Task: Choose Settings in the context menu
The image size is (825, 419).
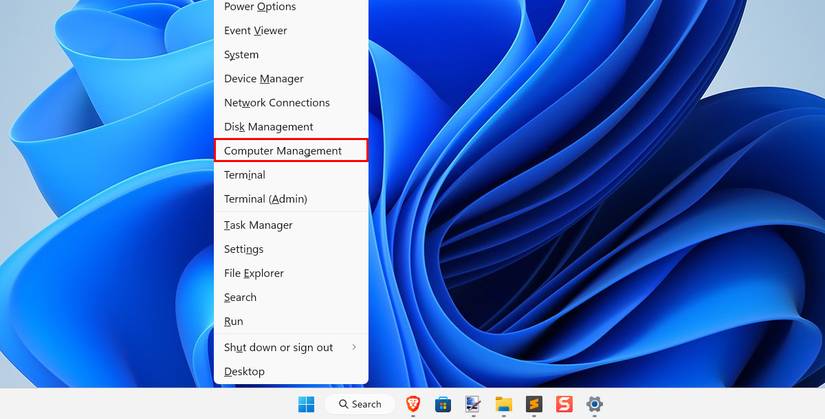Action: (x=291, y=249)
